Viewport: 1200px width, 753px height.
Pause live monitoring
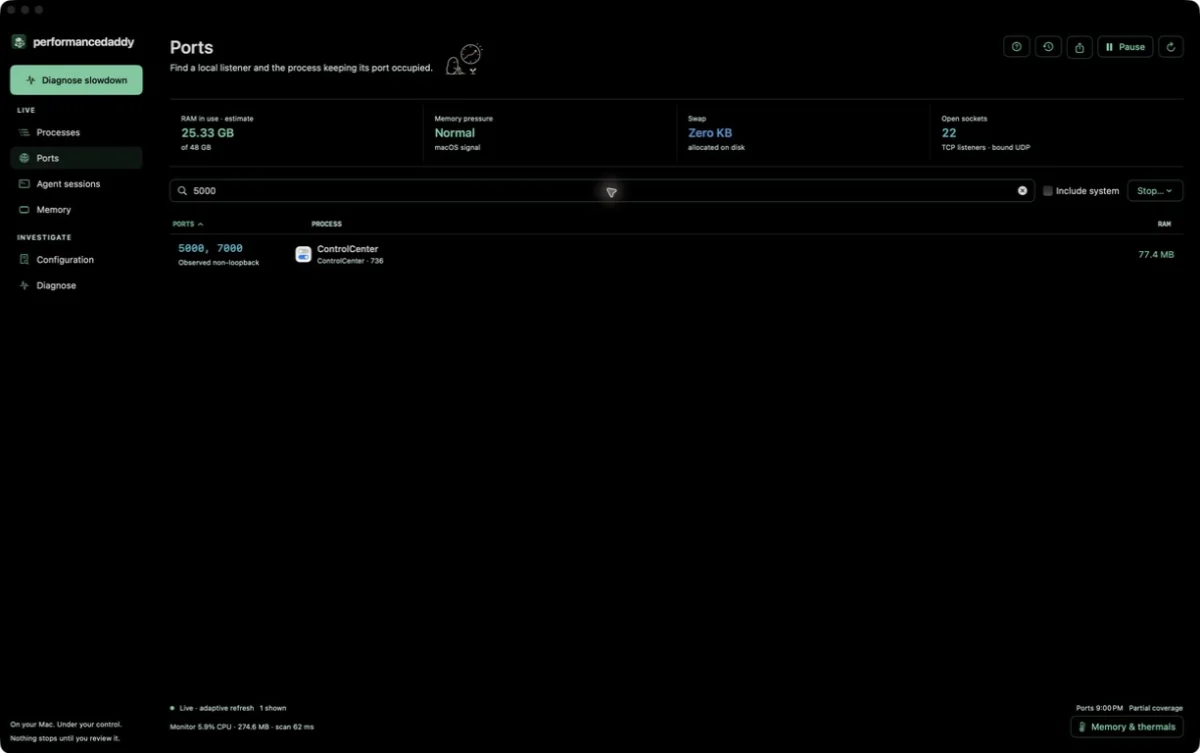[x=1125, y=47]
